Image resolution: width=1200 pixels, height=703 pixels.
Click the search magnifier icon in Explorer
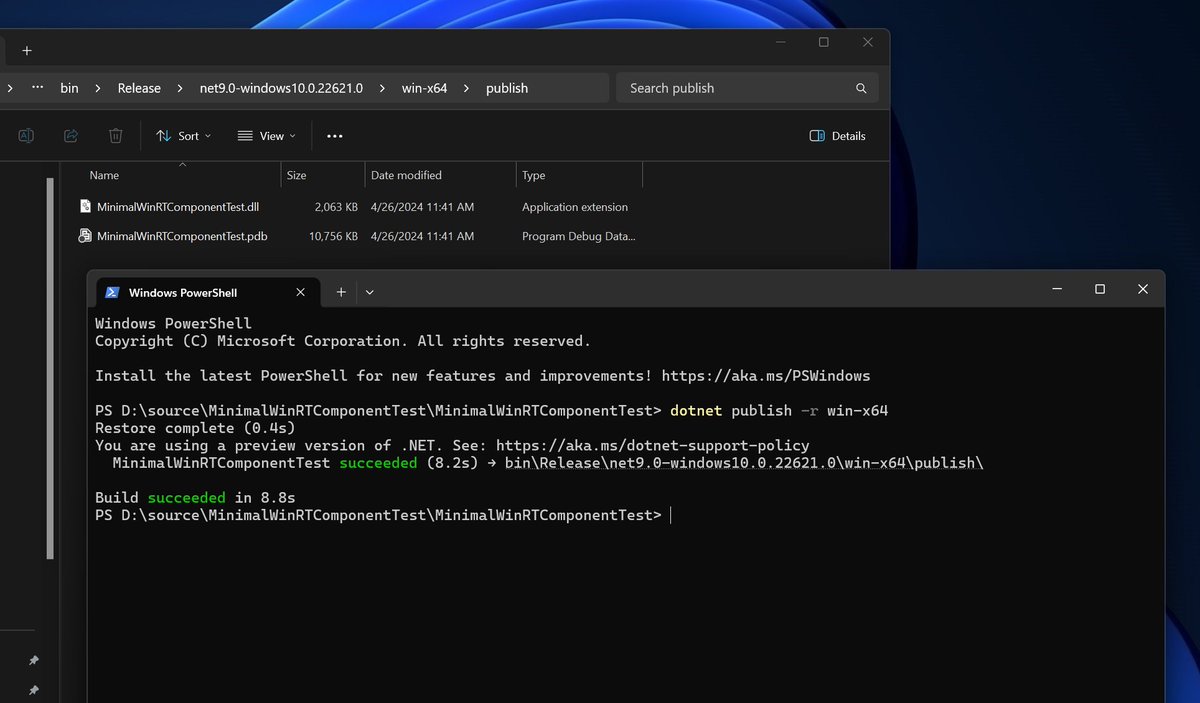pyautogui.click(x=861, y=88)
